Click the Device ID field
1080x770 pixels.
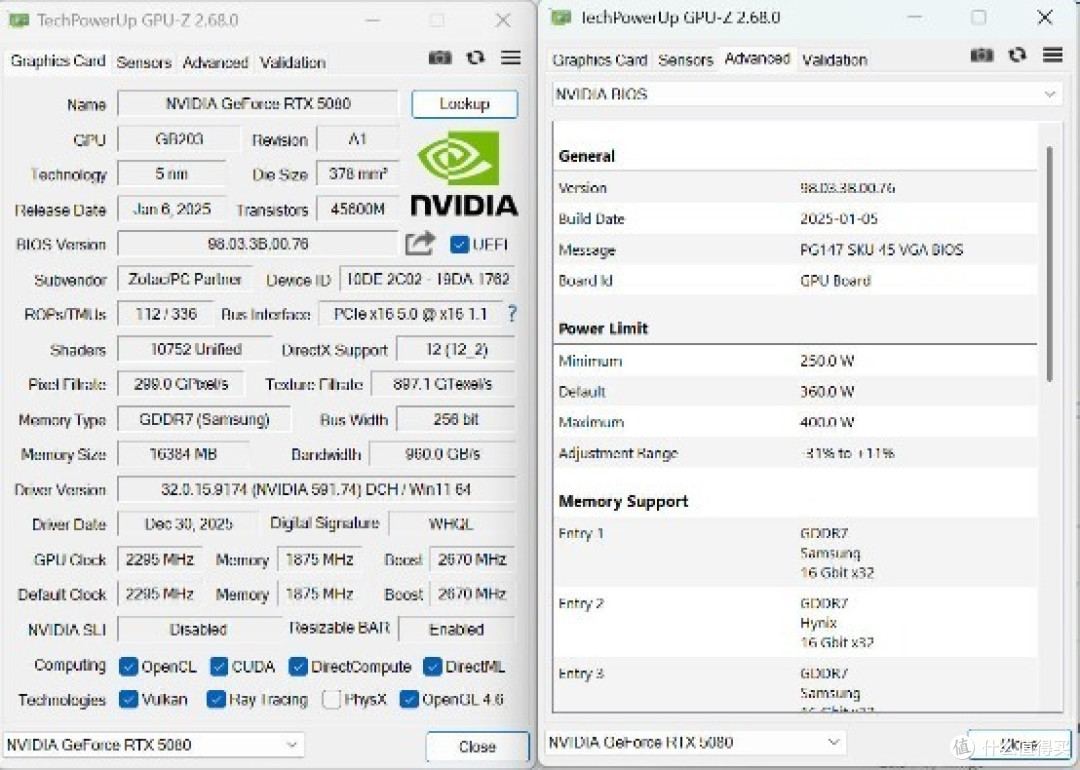coord(427,279)
